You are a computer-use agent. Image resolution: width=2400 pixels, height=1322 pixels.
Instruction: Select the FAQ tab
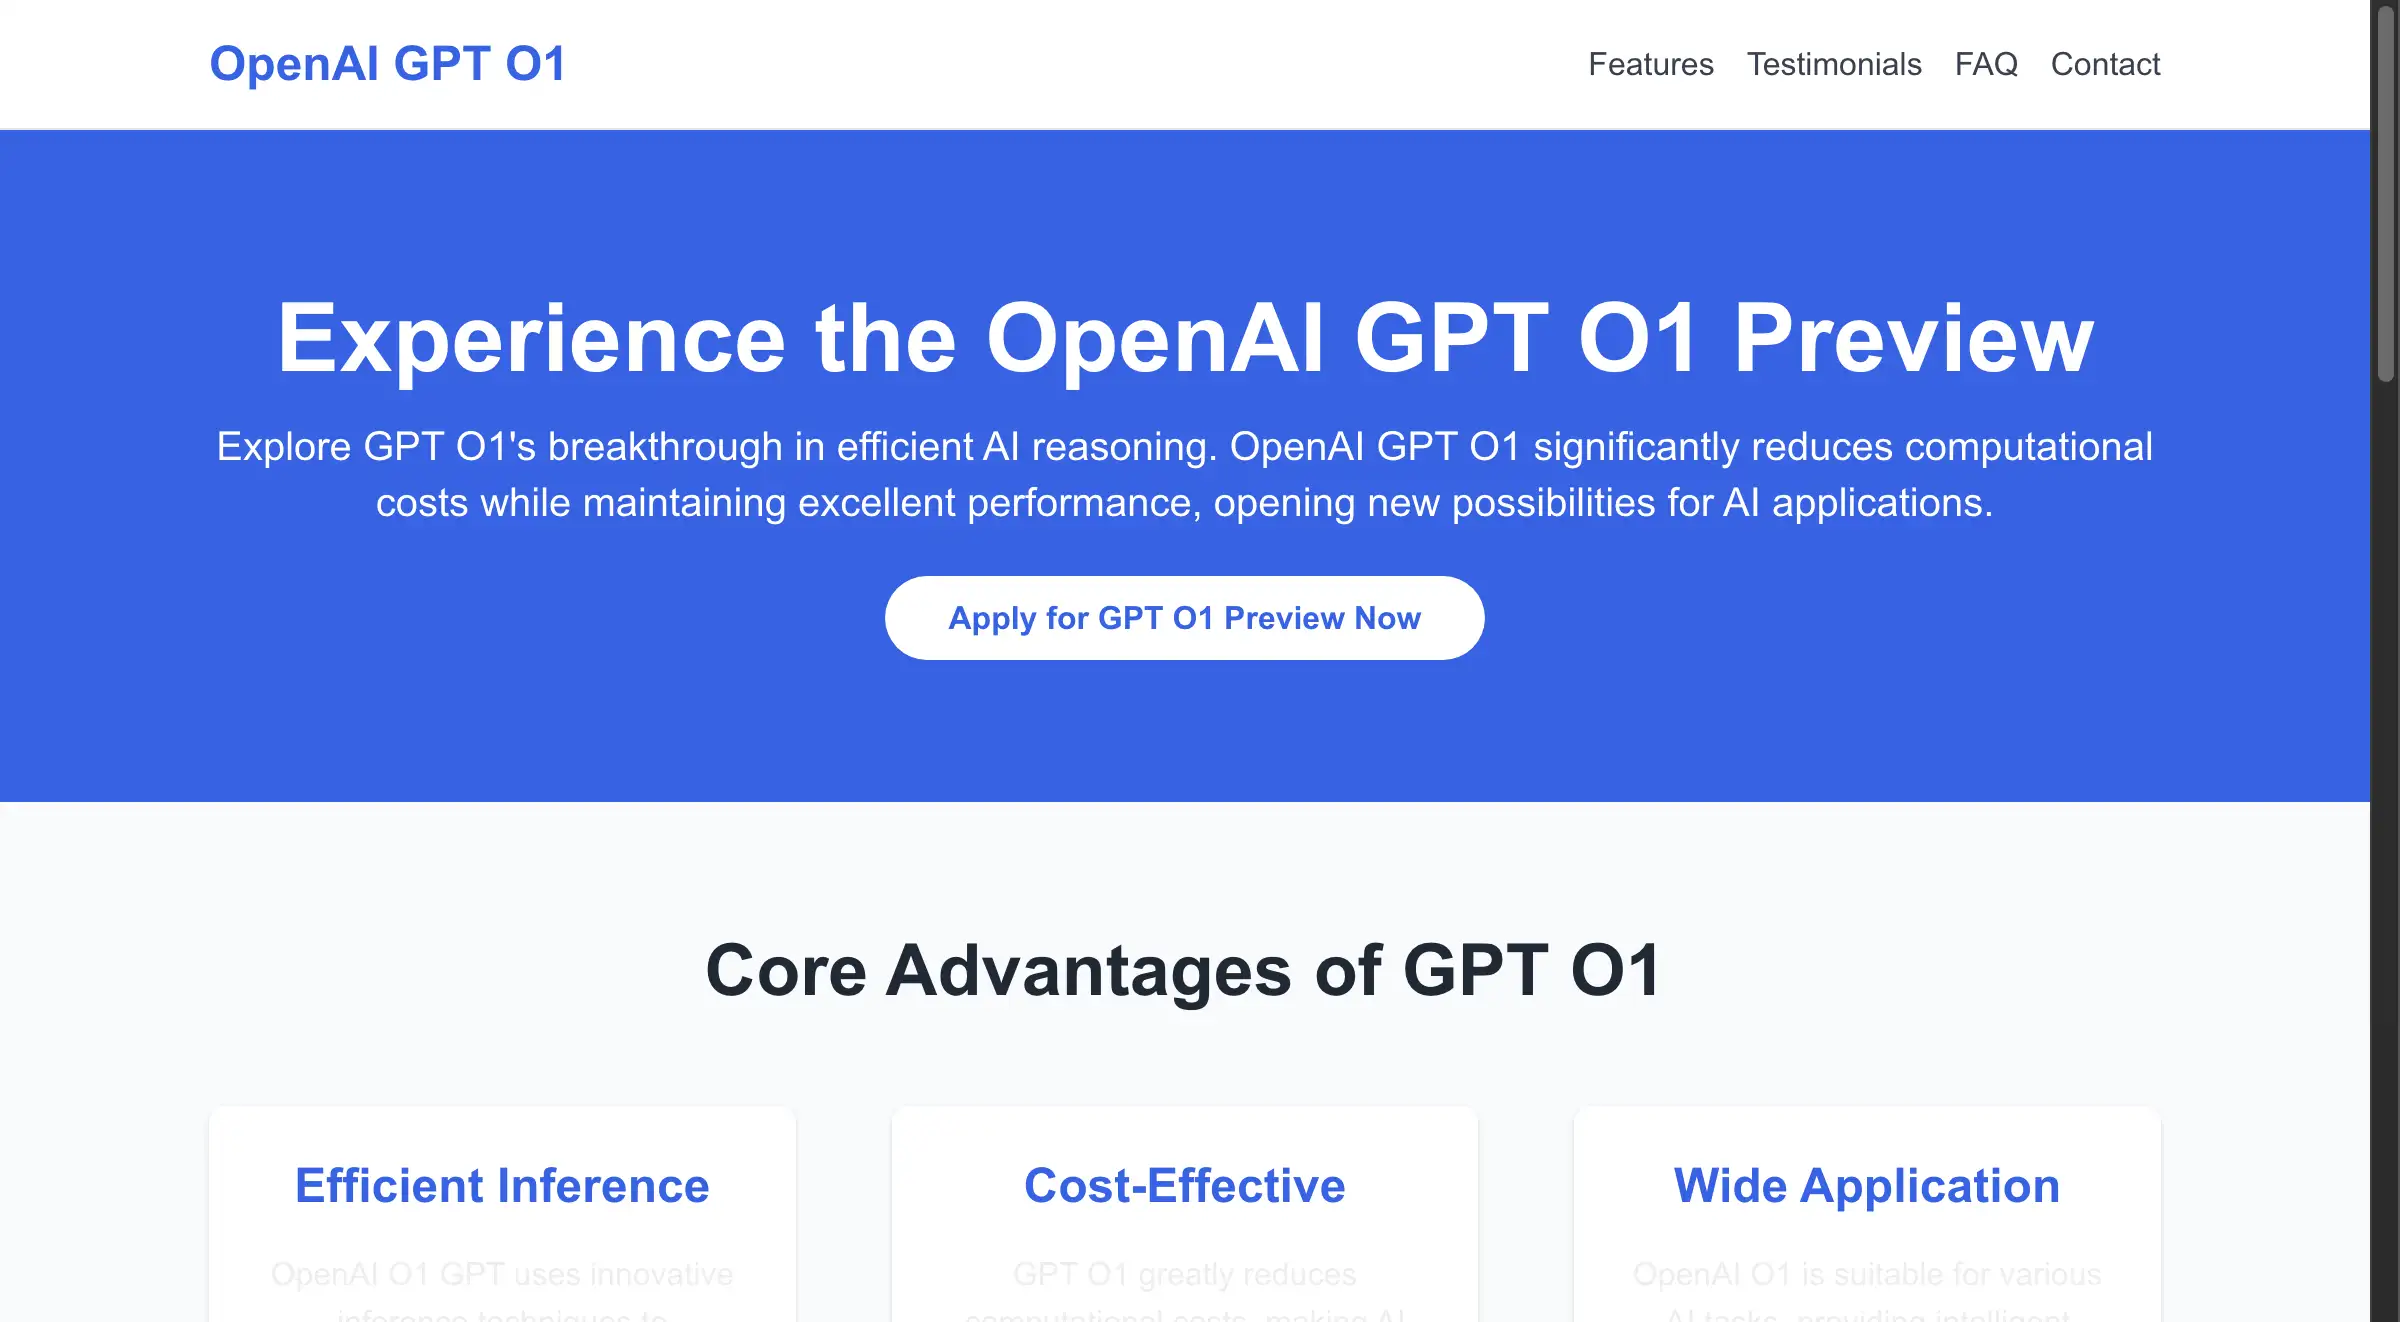[1985, 63]
